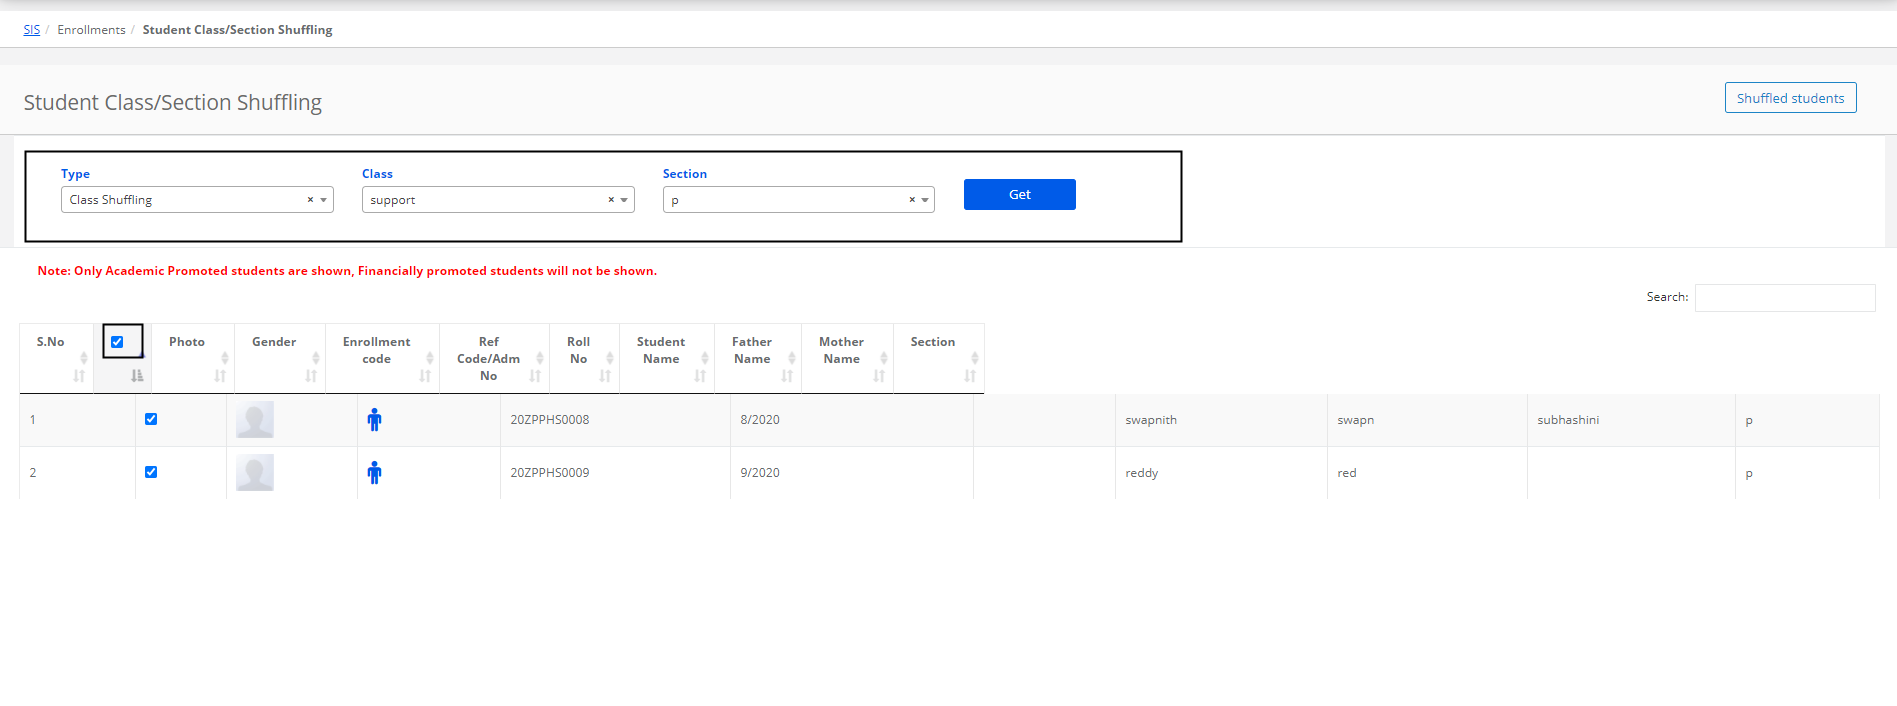The width and height of the screenshot is (1897, 706).
Task: Uncheck the checkbox for student reddy
Action: tap(151, 472)
